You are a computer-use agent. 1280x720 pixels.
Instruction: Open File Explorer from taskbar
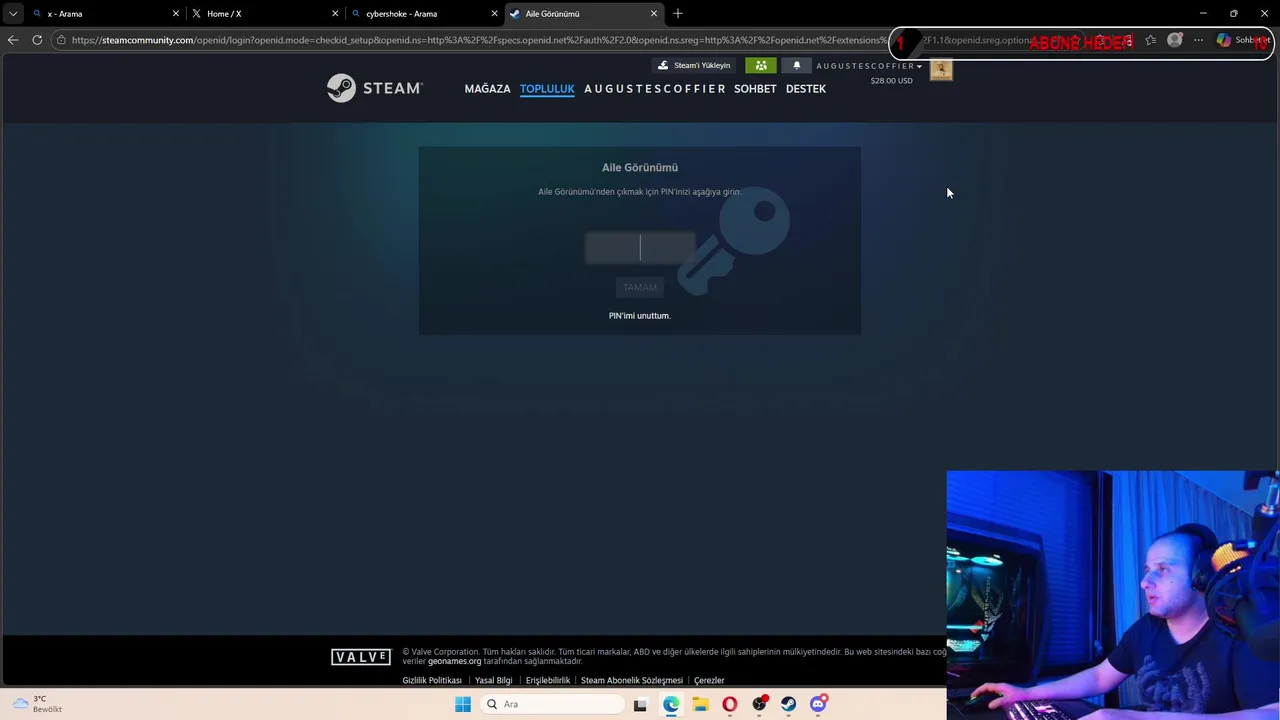click(701, 704)
